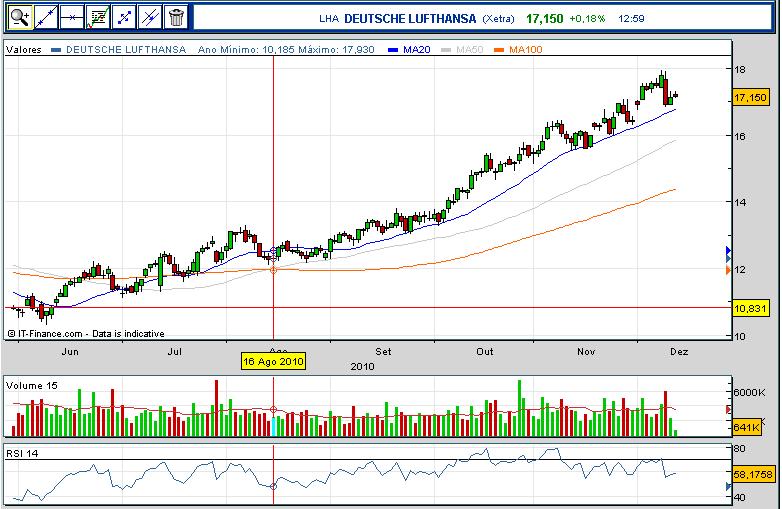Click the (Xetra) exchange label

coord(498,19)
